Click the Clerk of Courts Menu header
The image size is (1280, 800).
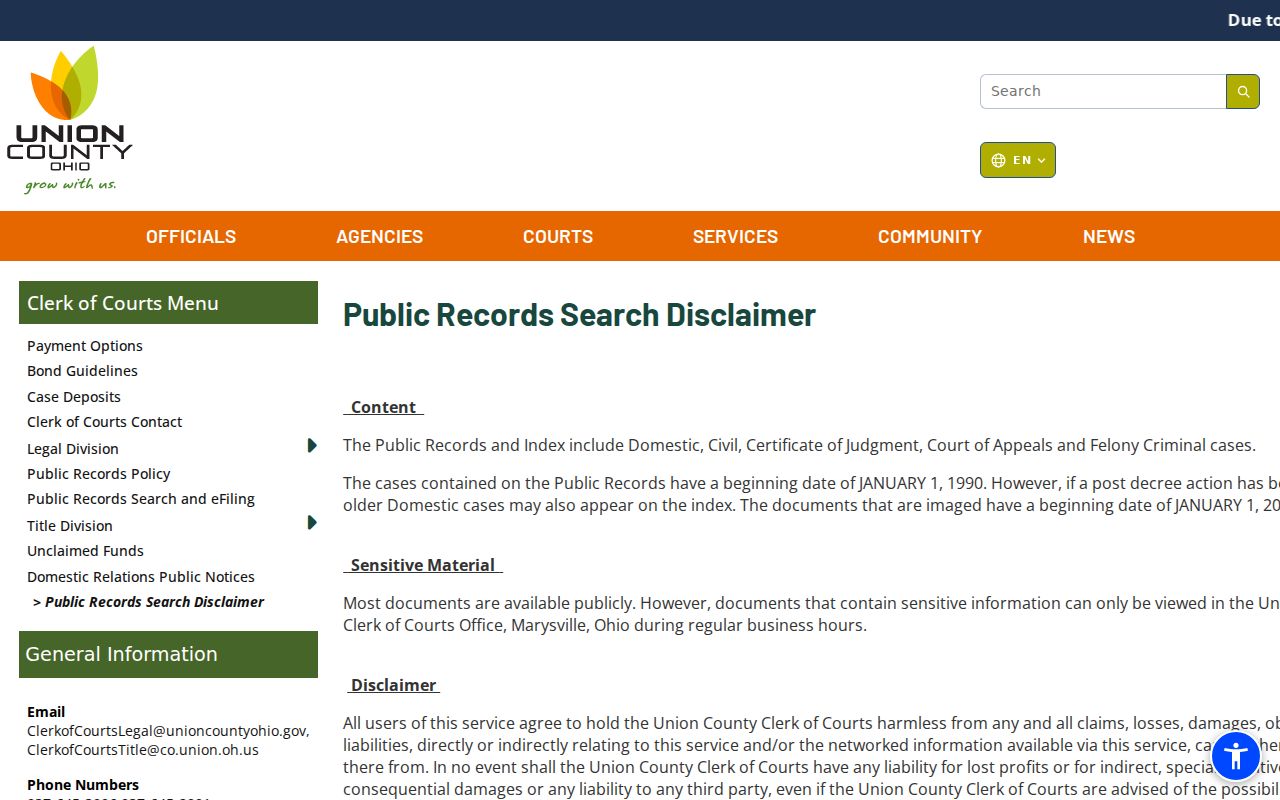(x=168, y=303)
